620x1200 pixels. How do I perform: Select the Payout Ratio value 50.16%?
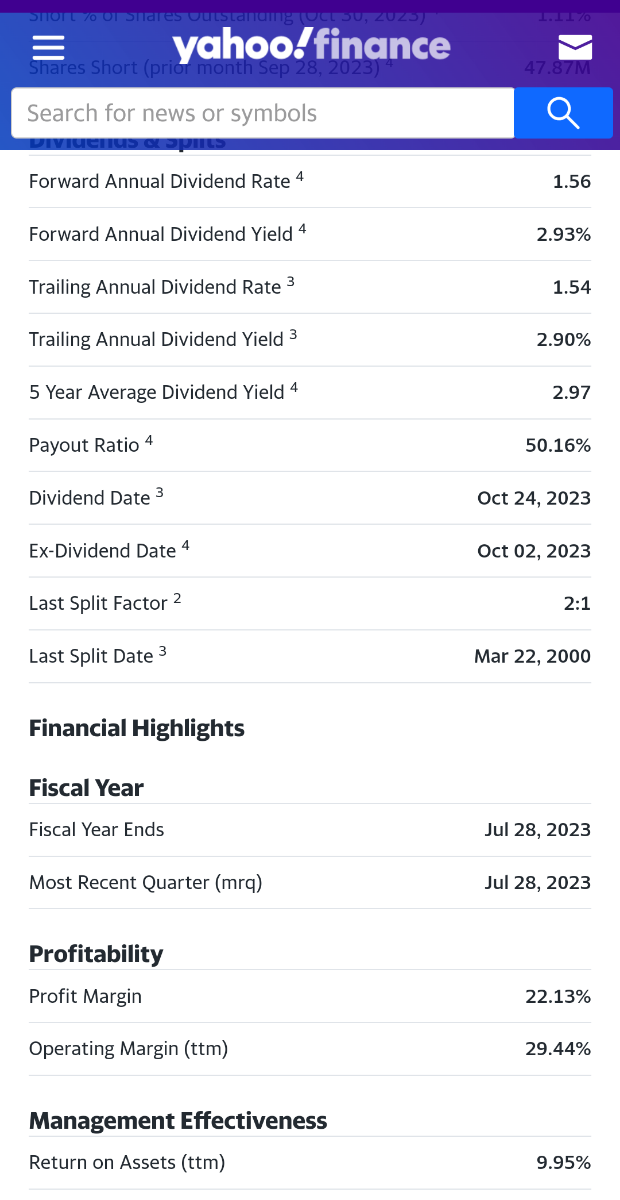tap(558, 446)
